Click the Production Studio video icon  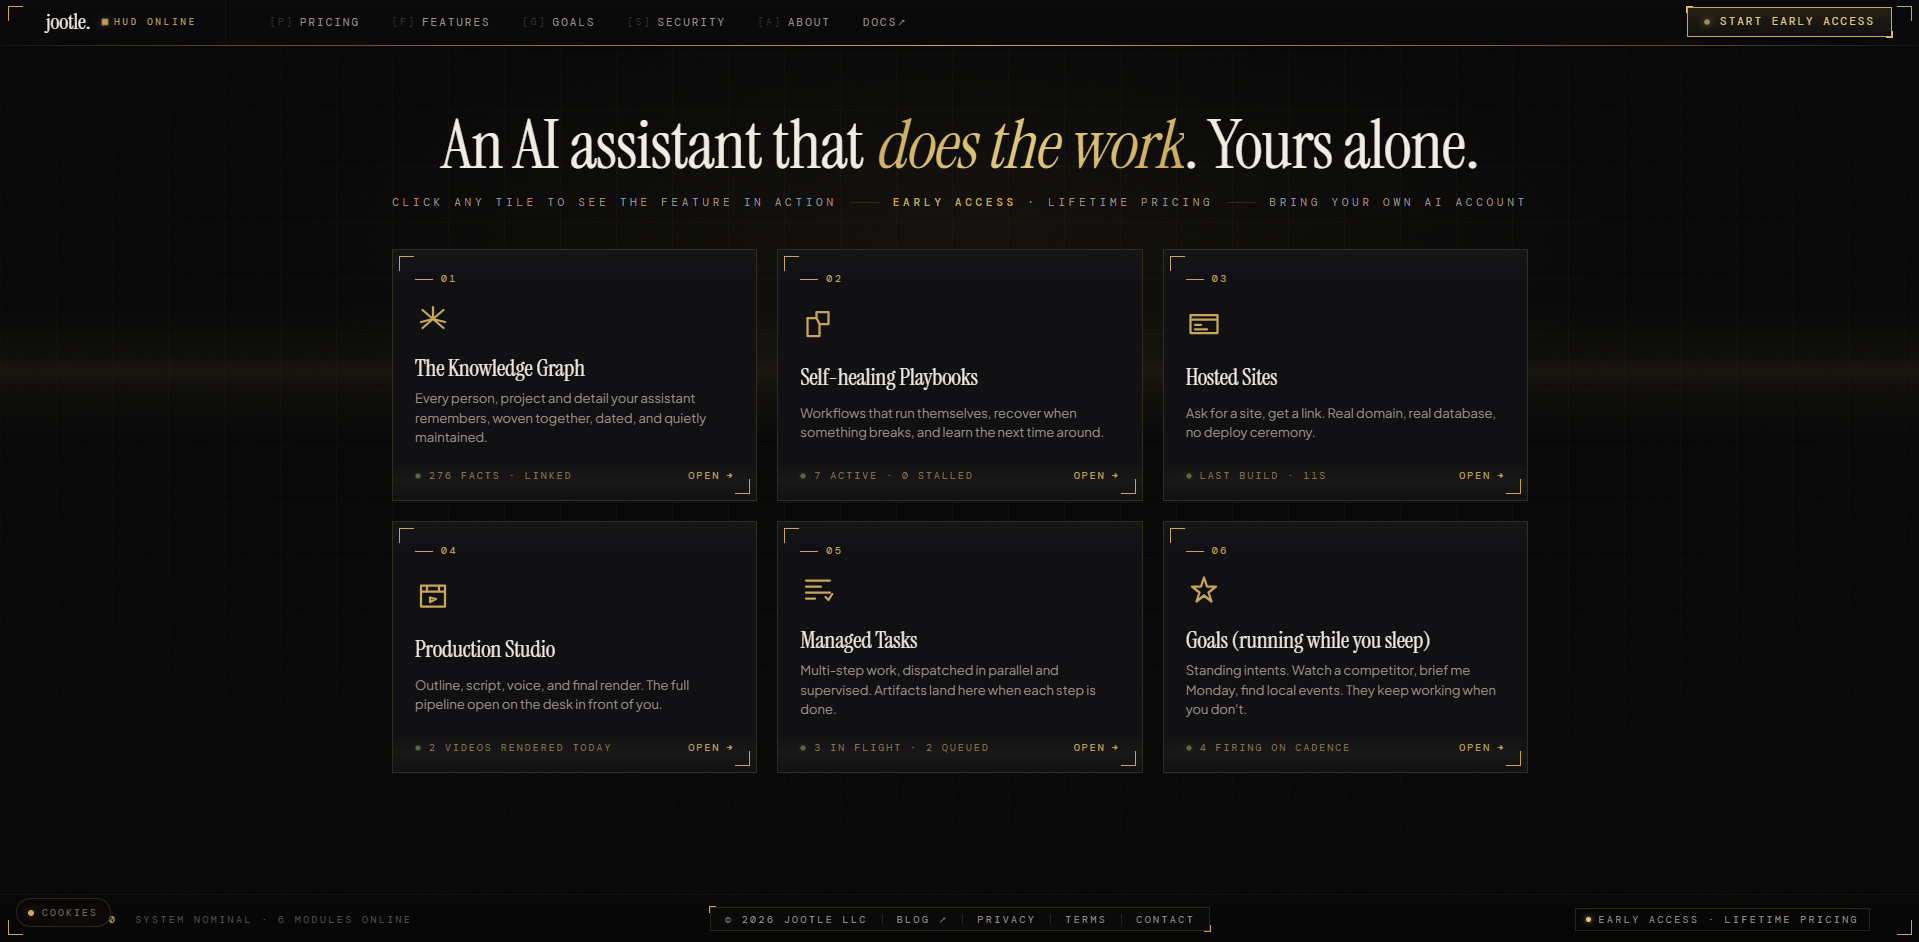(x=432, y=596)
